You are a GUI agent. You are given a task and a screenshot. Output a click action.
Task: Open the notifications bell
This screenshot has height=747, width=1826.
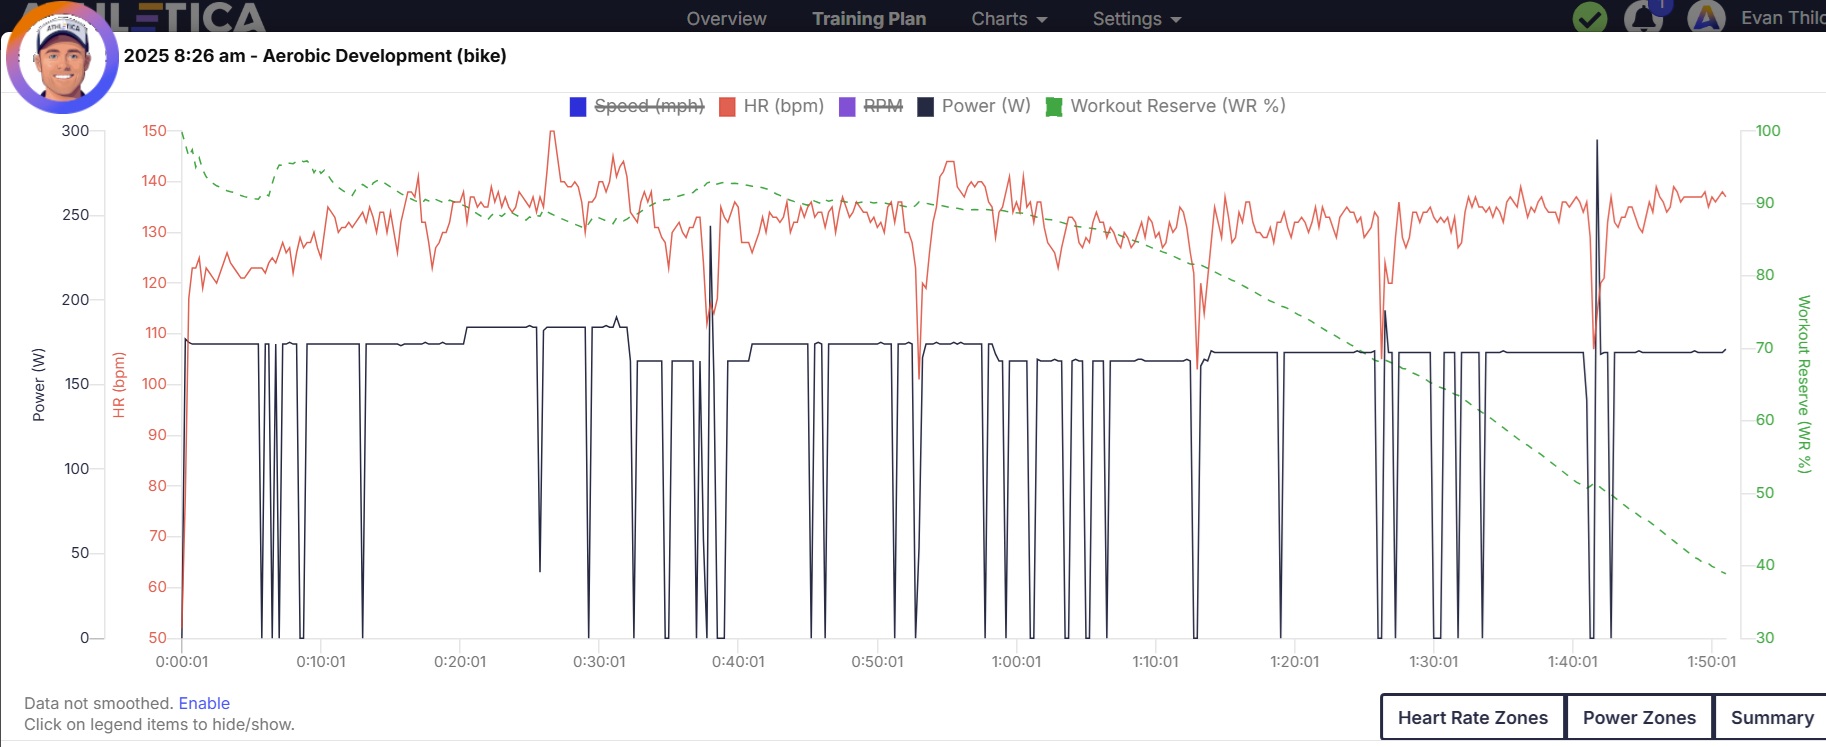(1641, 19)
